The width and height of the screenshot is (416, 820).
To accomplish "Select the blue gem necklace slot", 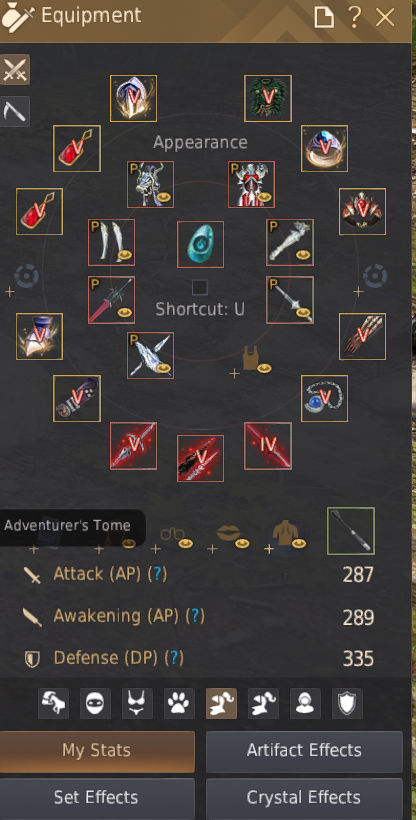I will click(x=324, y=398).
